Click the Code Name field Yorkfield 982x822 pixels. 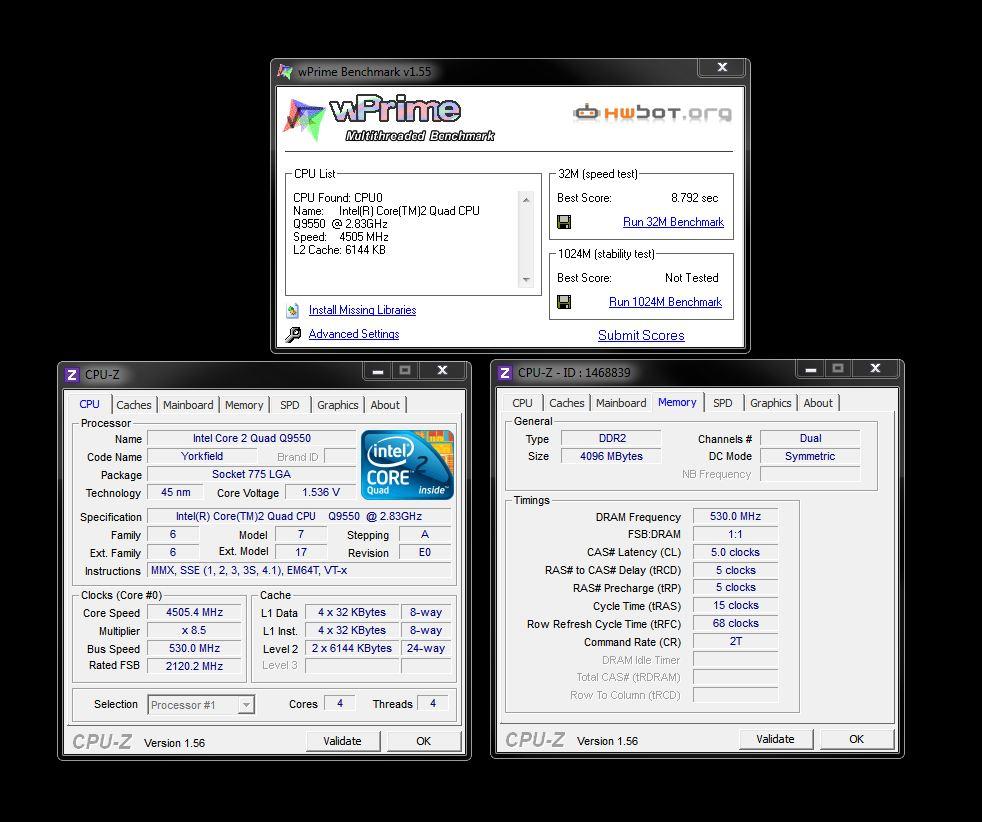[202, 456]
